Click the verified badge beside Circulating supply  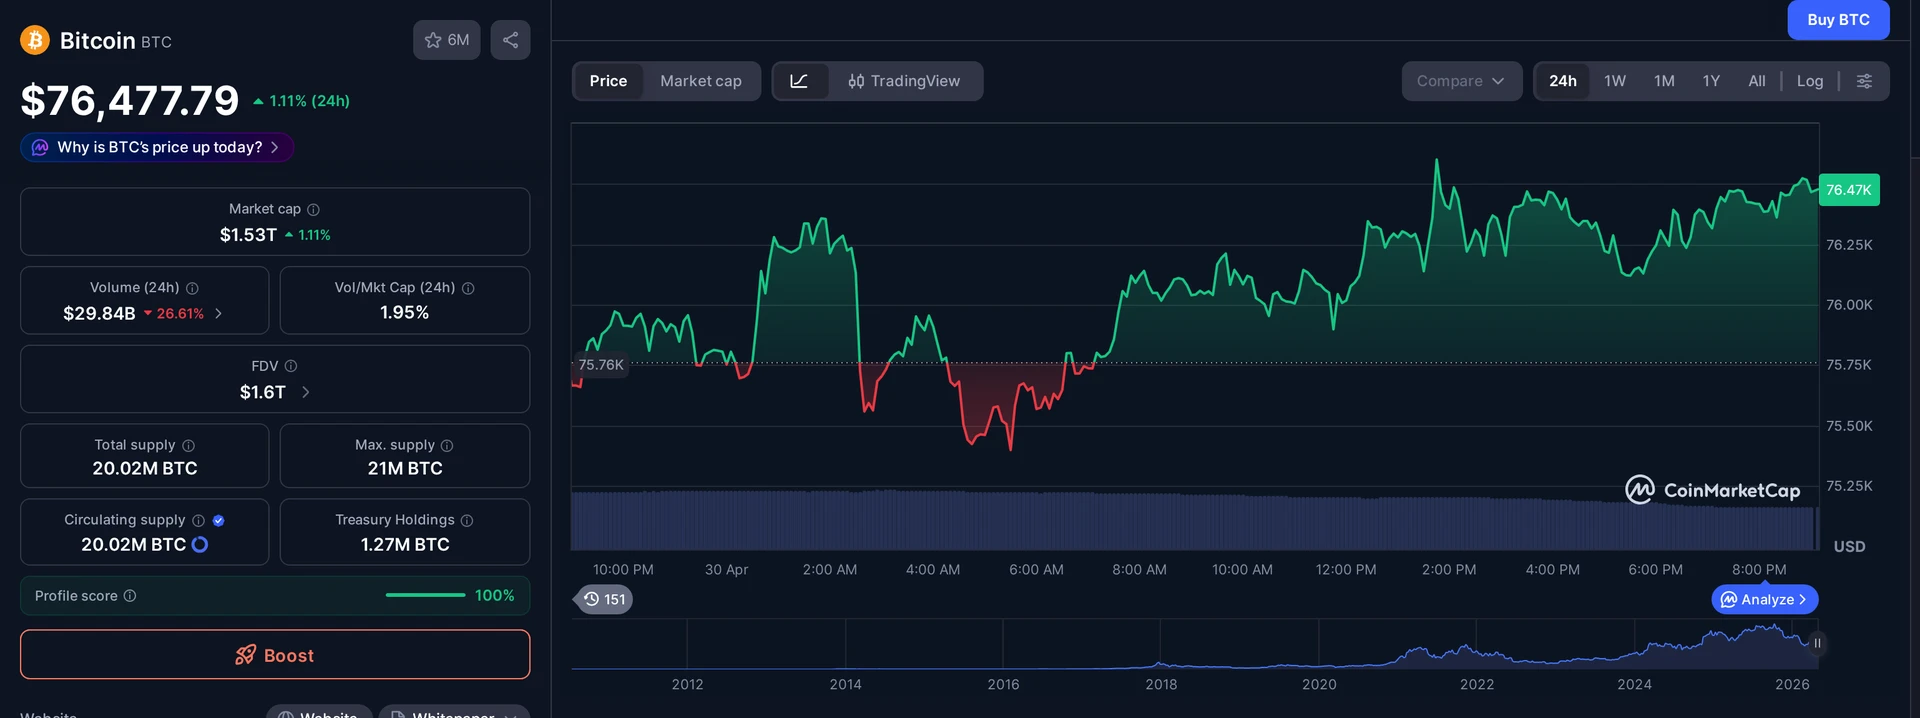point(218,520)
